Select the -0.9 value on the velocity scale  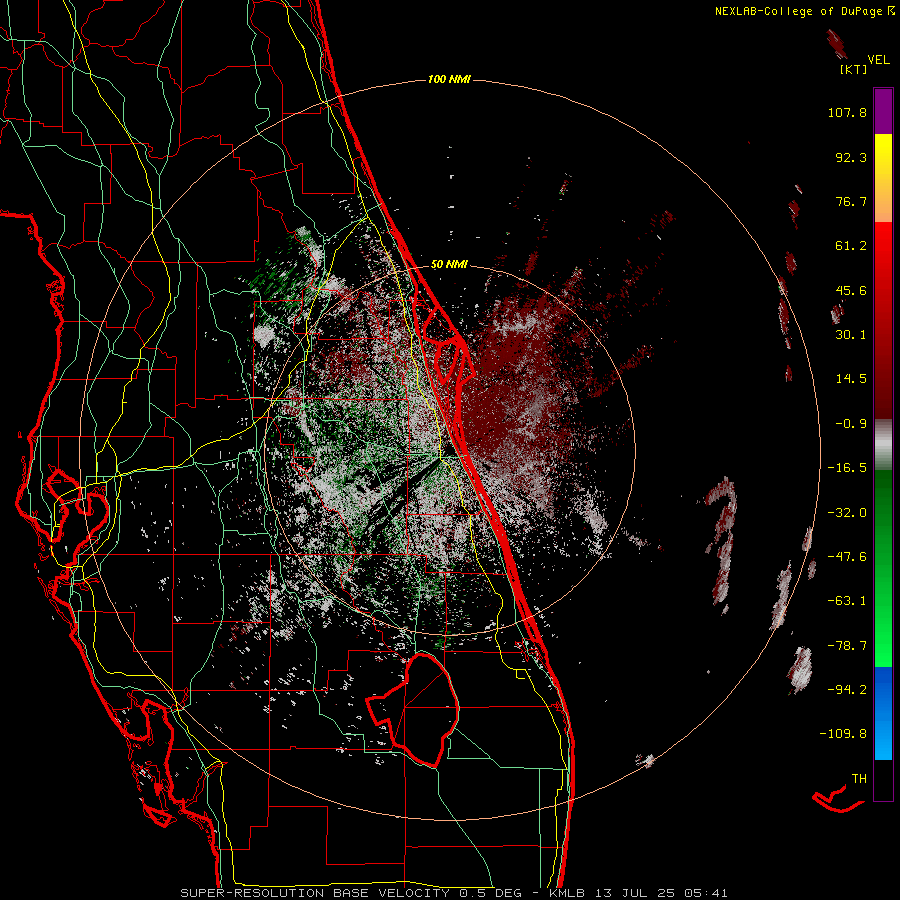851,424
